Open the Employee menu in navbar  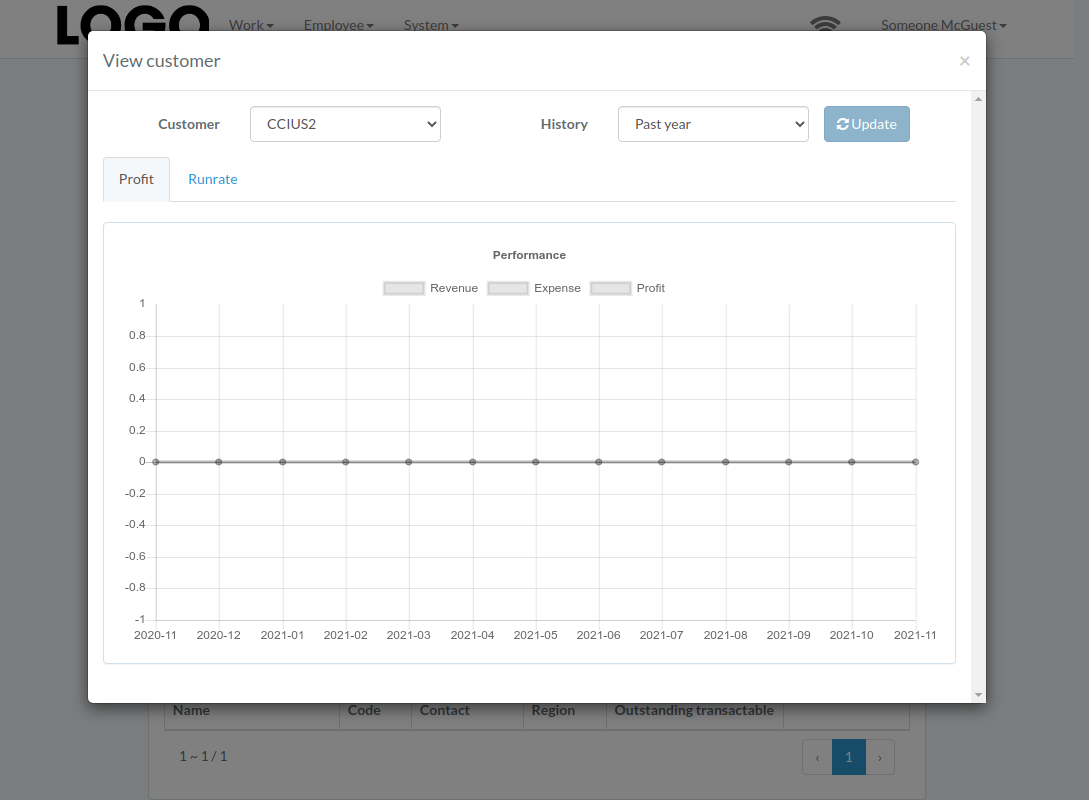pos(338,25)
